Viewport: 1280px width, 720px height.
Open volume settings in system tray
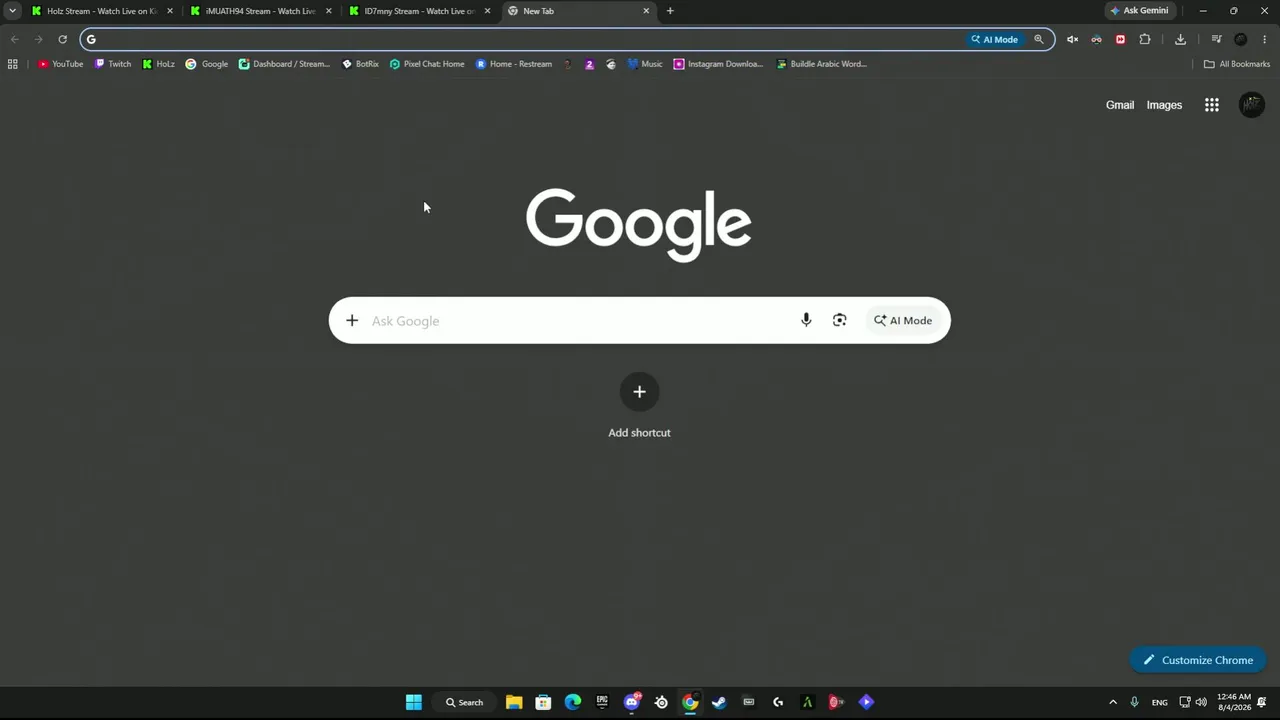pyautogui.click(x=1201, y=702)
